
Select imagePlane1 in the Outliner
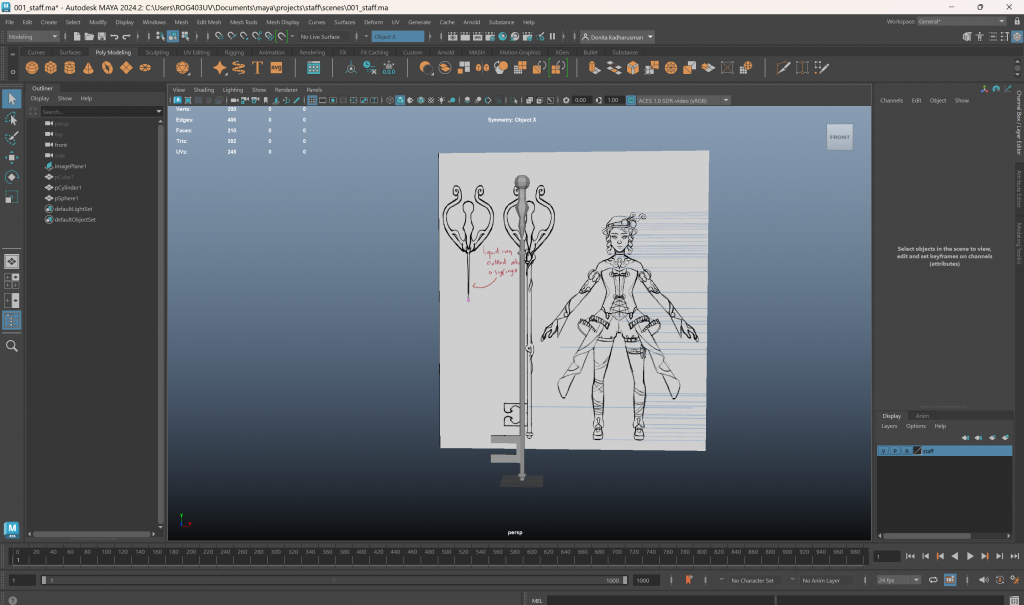(x=71, y=166)
